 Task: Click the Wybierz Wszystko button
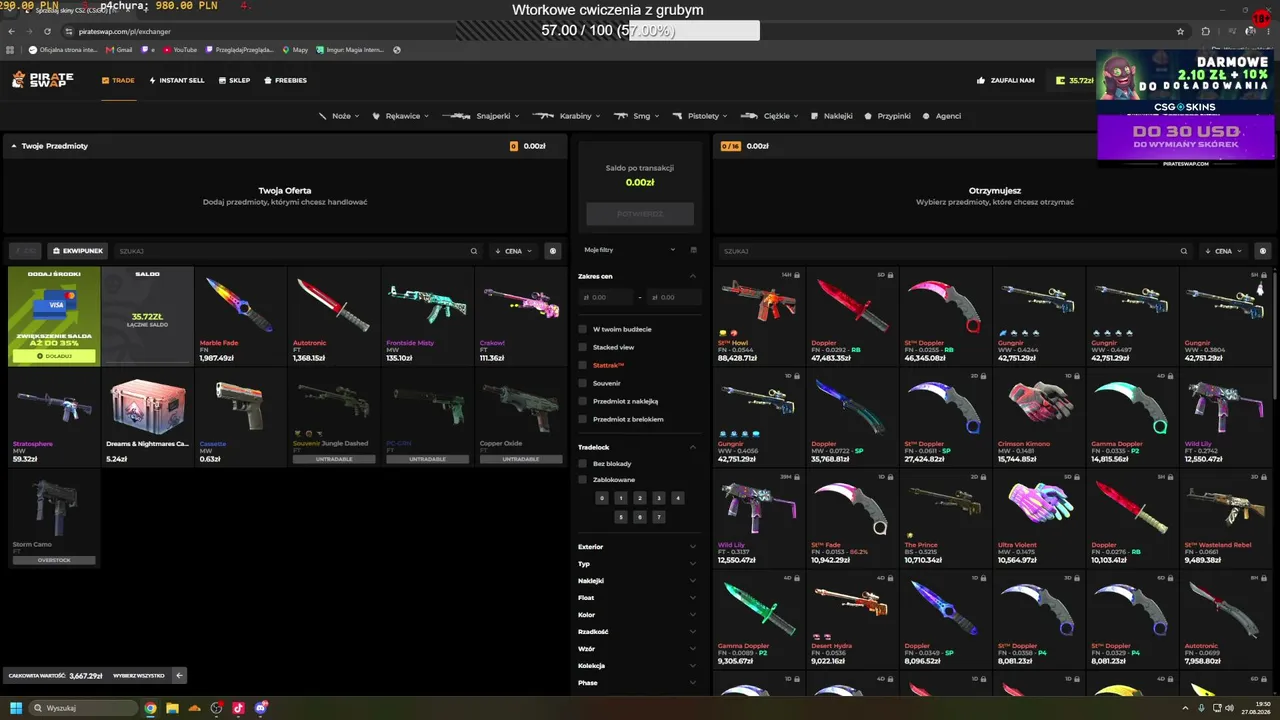click(x=139, y=676)
